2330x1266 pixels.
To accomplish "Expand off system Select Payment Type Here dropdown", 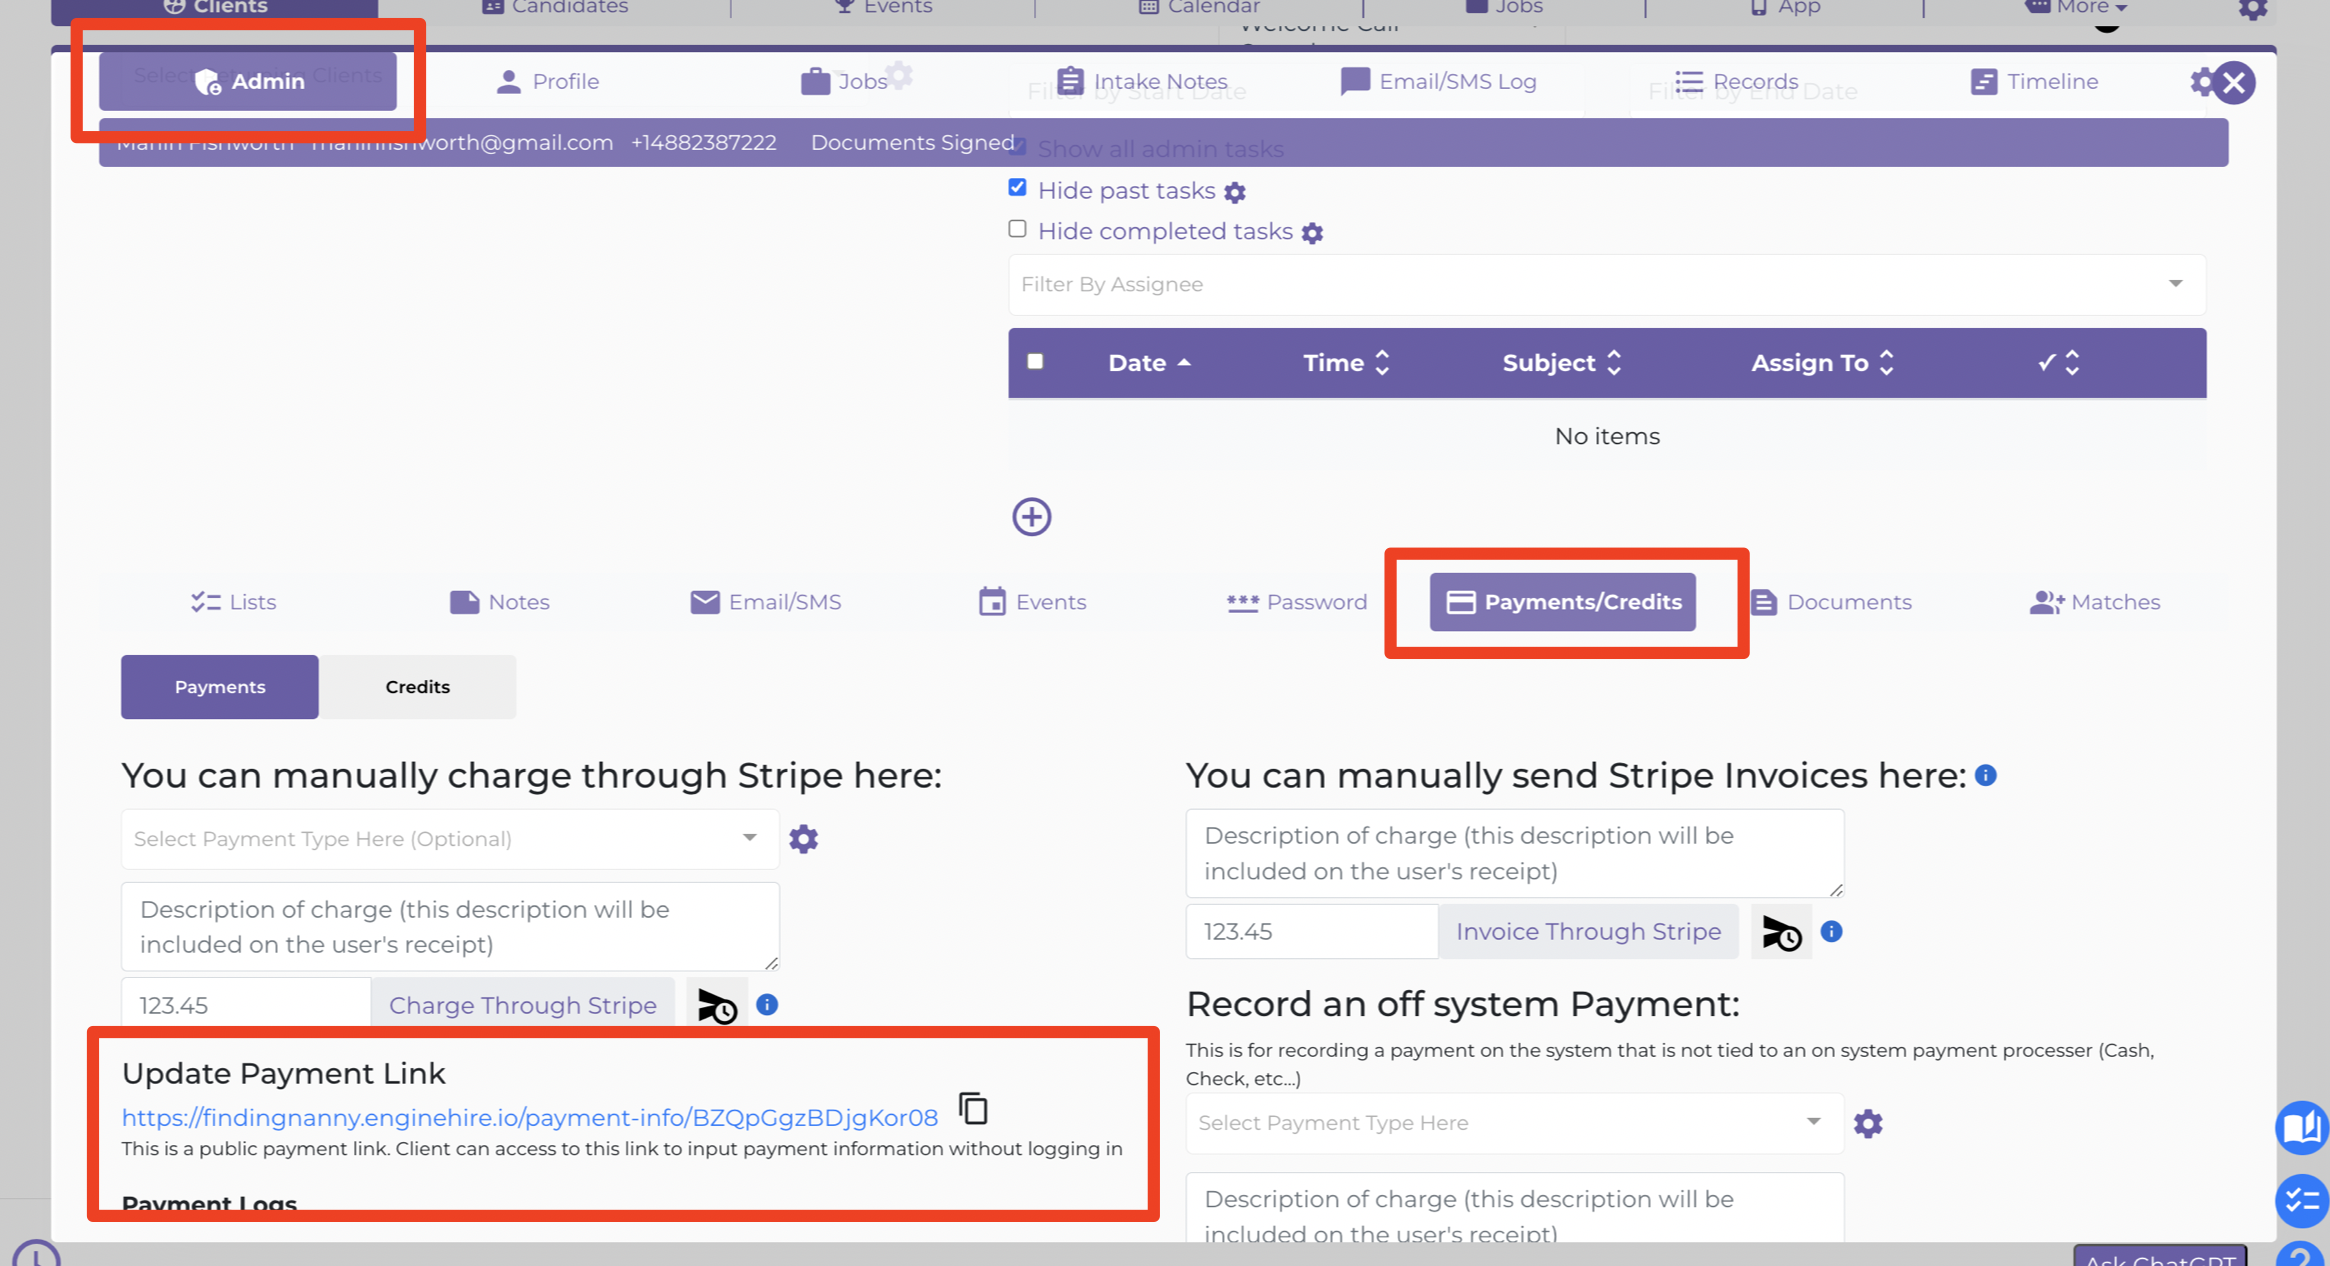I will point(1514,1123).
